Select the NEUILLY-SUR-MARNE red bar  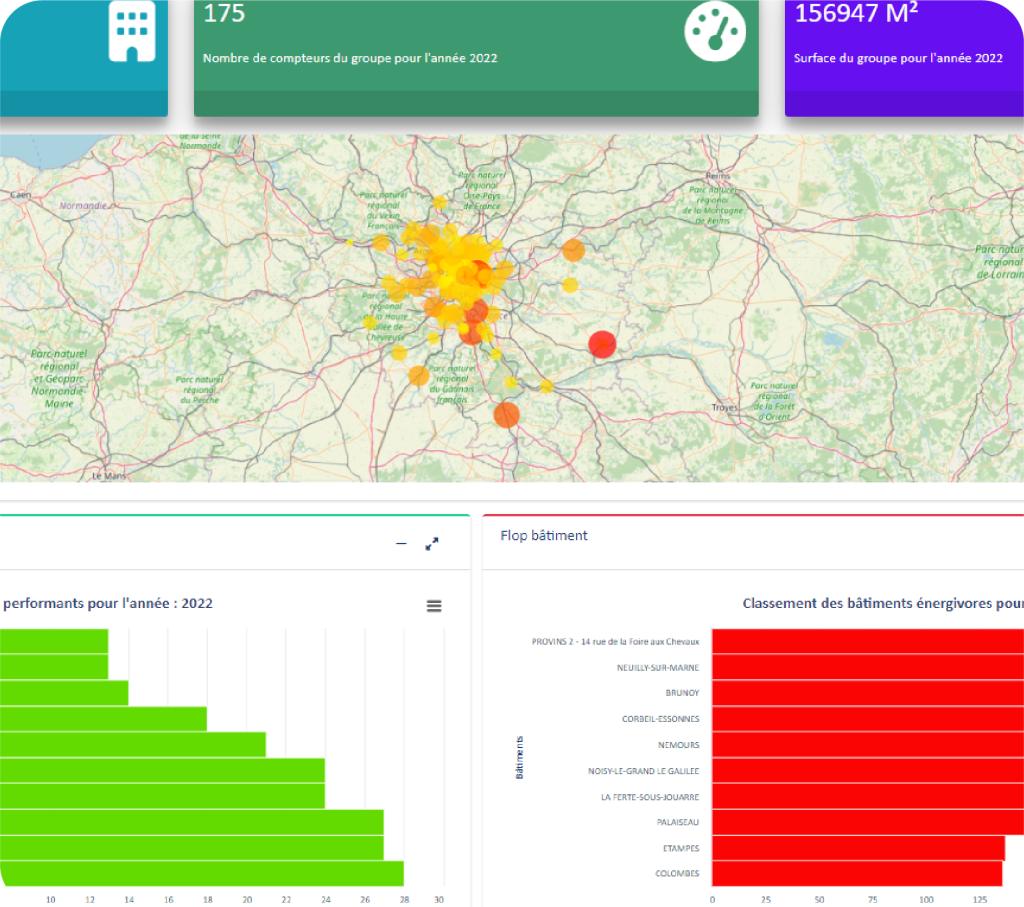[x=868, y=667]
